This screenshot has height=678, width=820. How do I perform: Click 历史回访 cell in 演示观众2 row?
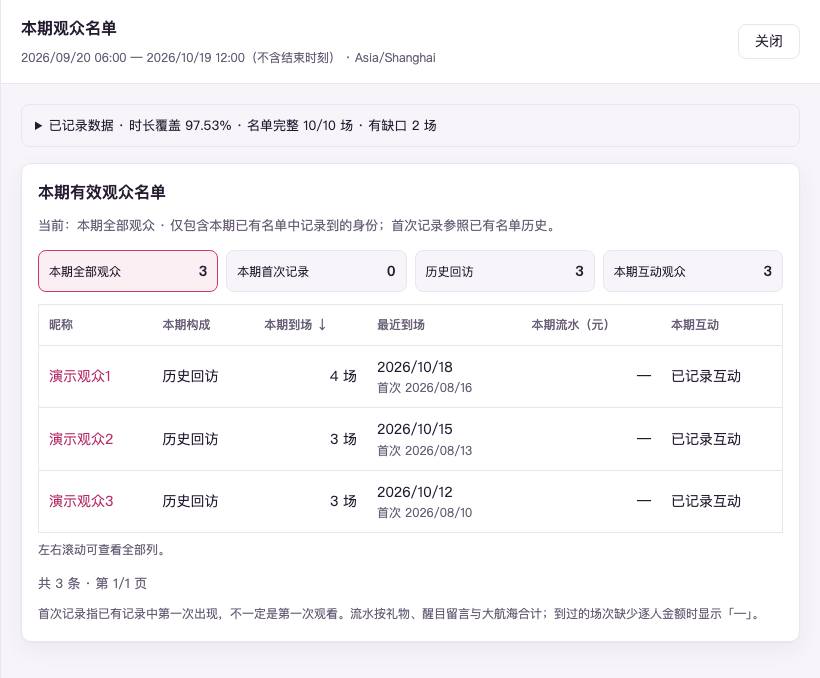click(x=190, y=439)
